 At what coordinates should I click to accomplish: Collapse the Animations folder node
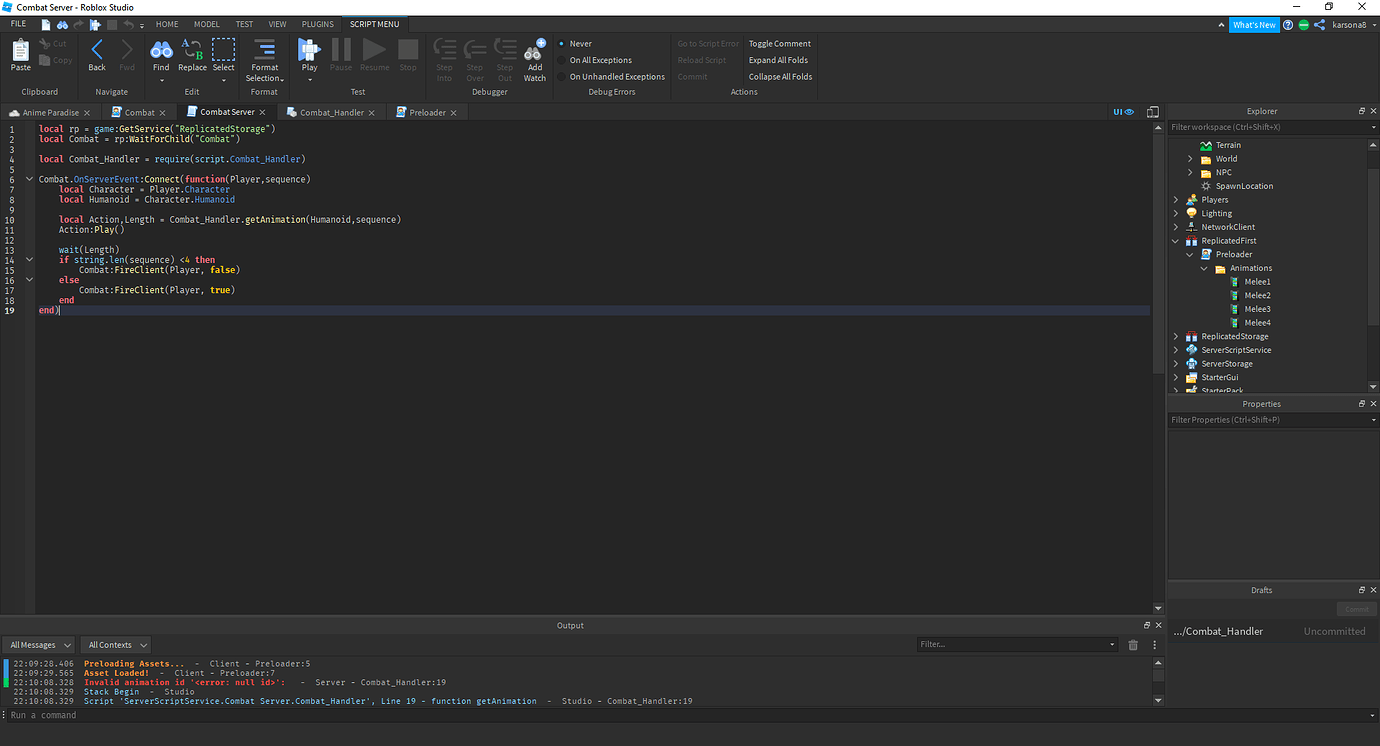[1204, 268]
